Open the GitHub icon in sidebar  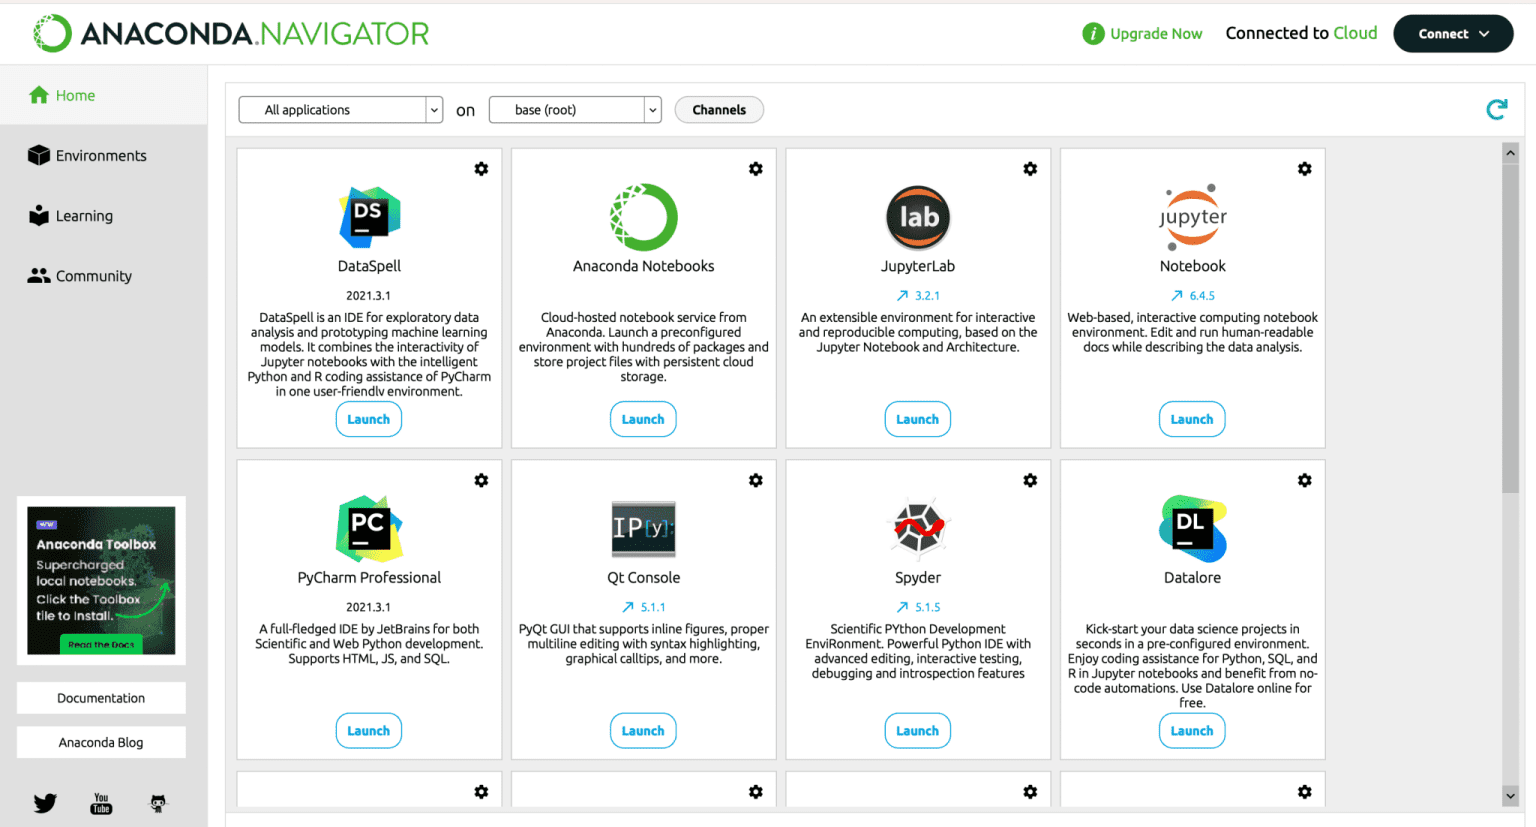[x=158, y=803]
